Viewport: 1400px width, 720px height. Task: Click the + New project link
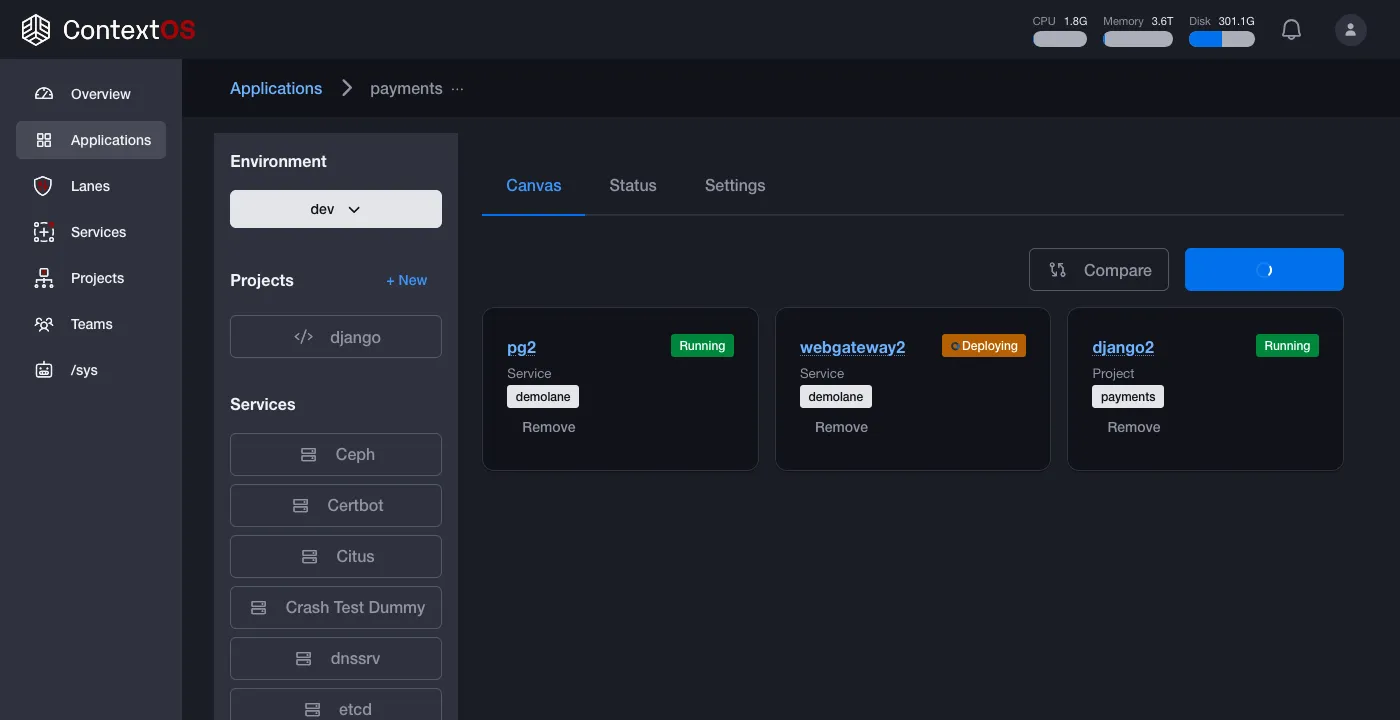[407, 280]
